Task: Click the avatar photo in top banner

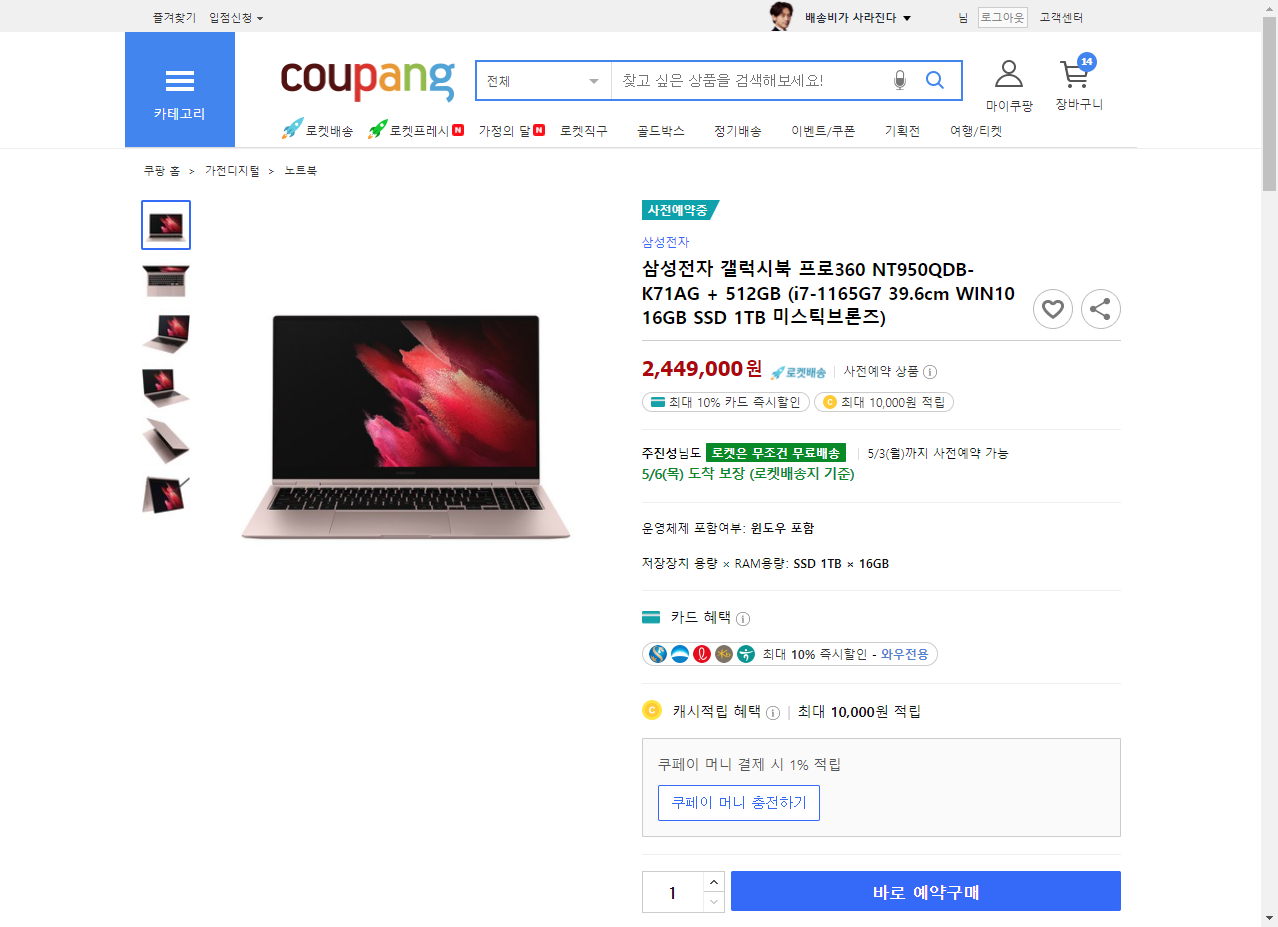Action: tap(780, 16)
